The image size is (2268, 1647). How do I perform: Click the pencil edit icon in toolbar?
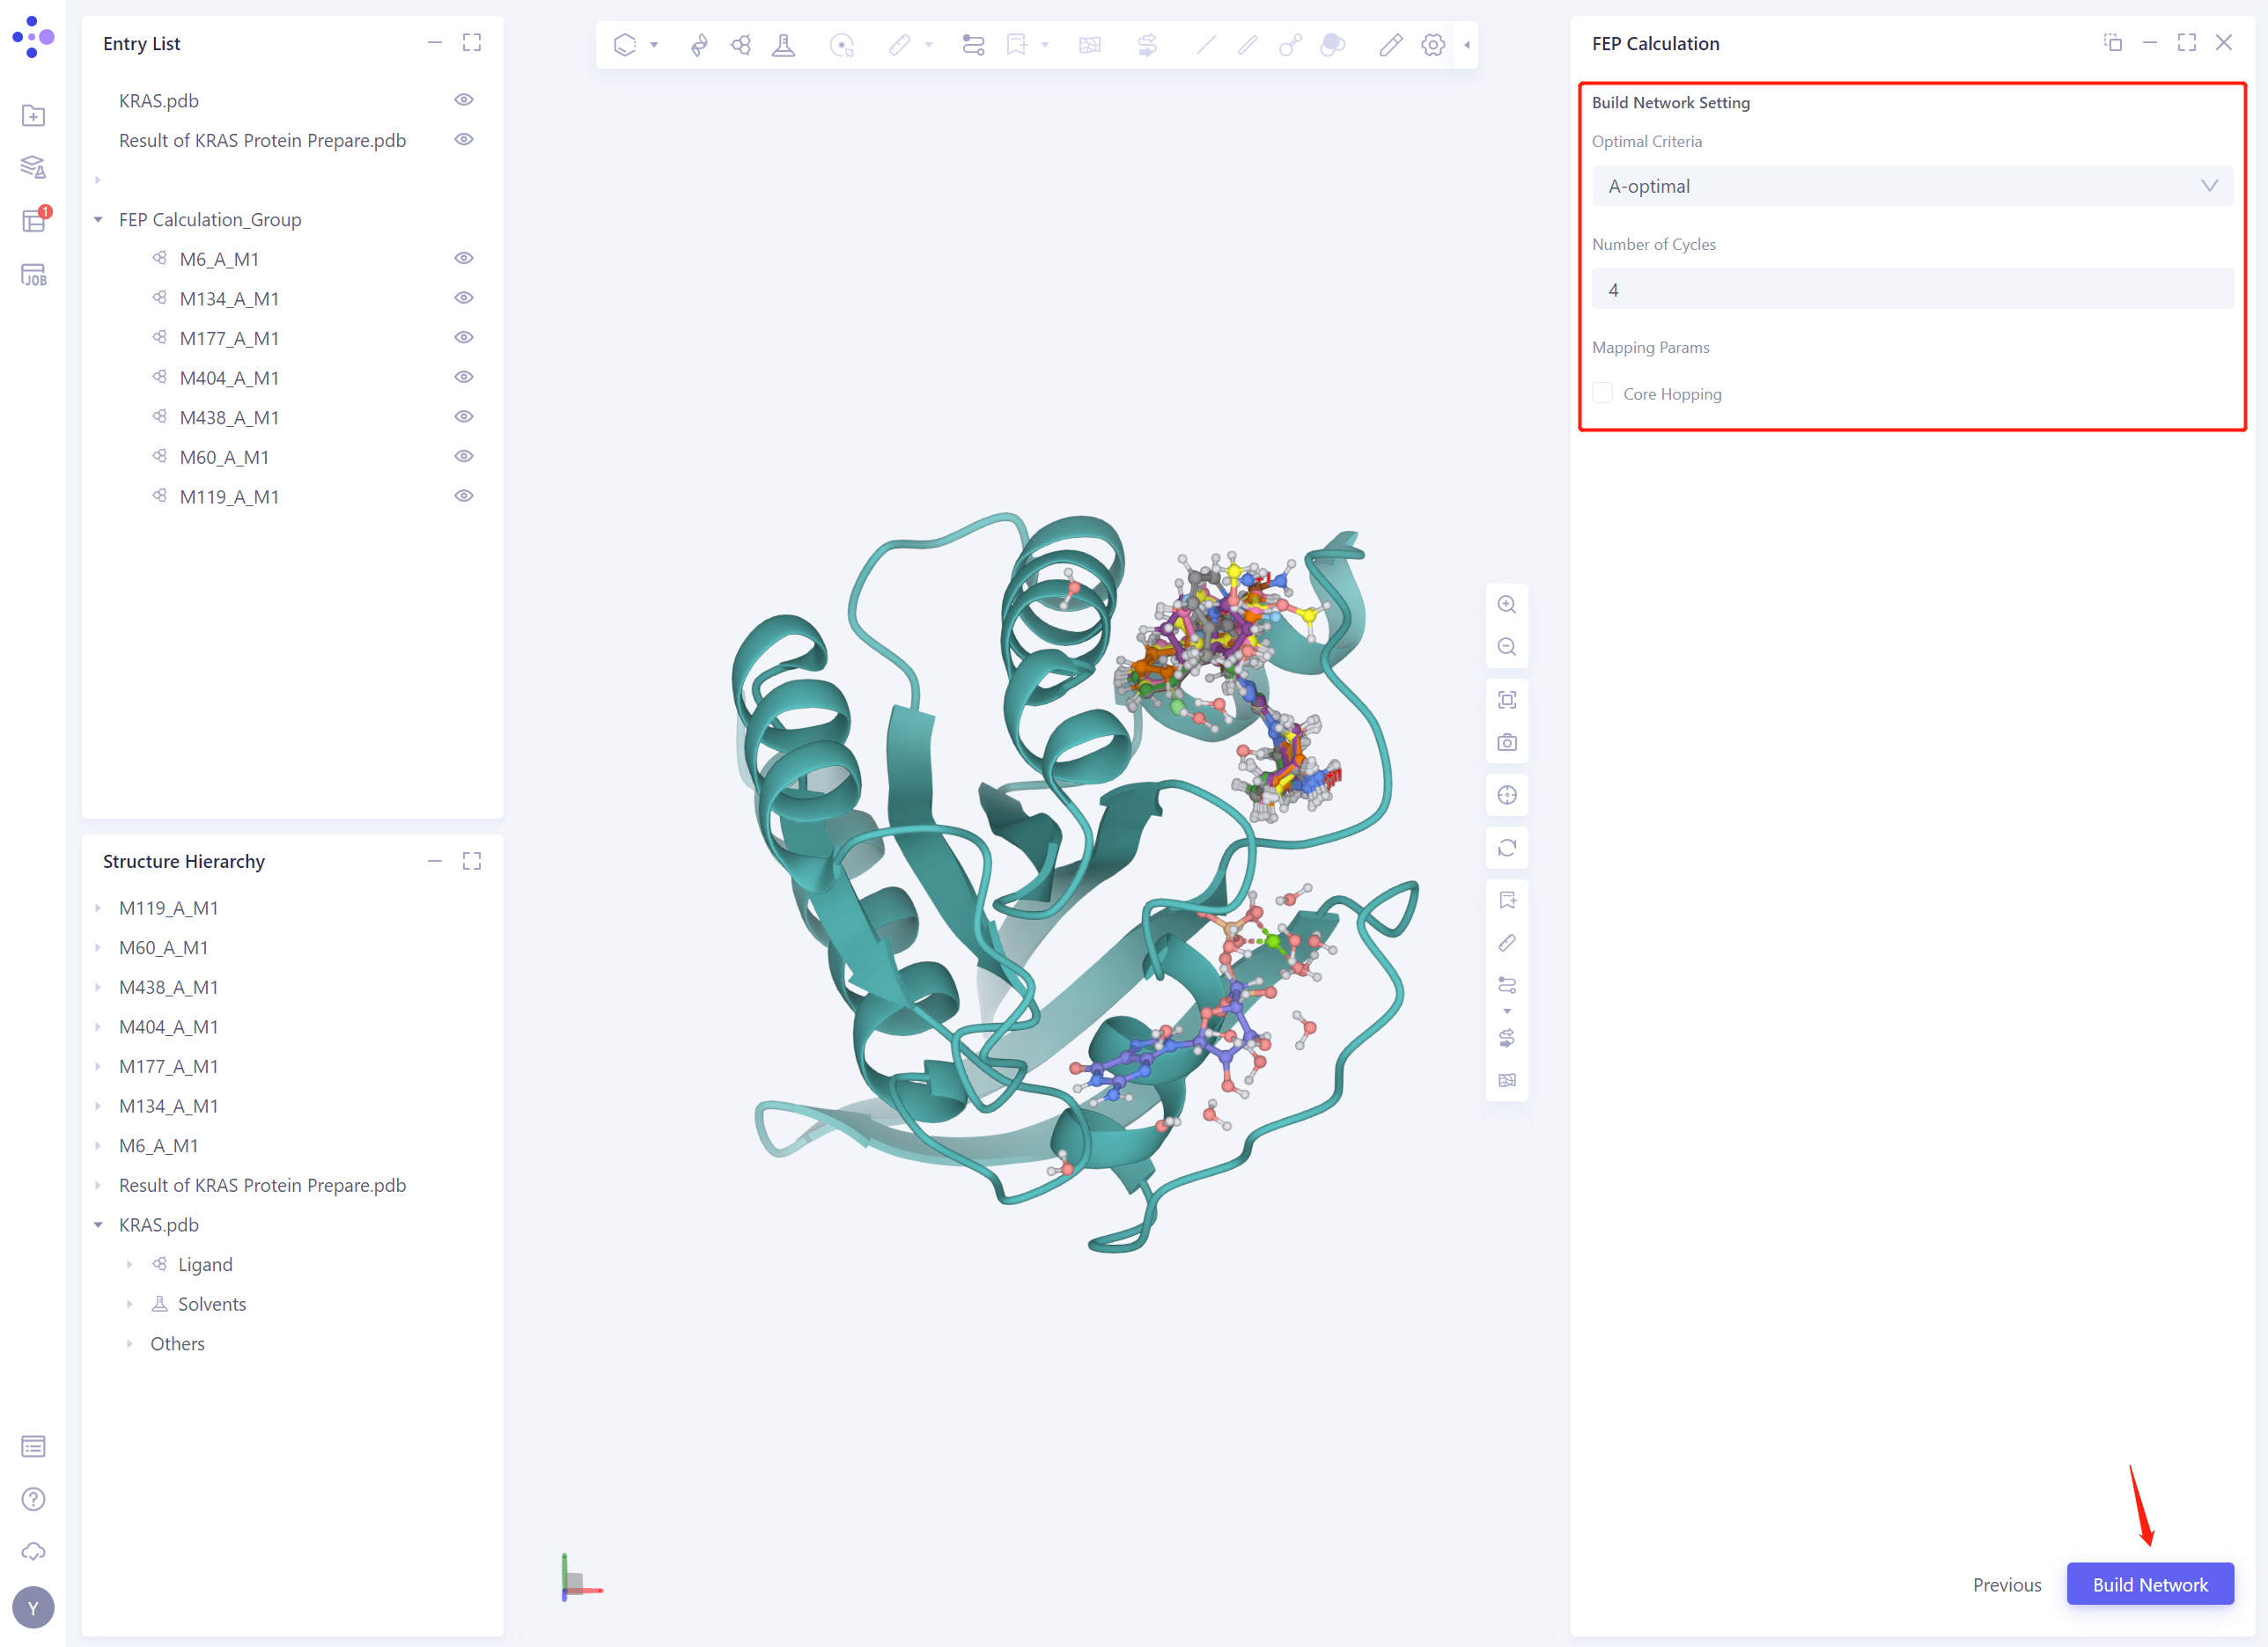tap(1390, 45)
